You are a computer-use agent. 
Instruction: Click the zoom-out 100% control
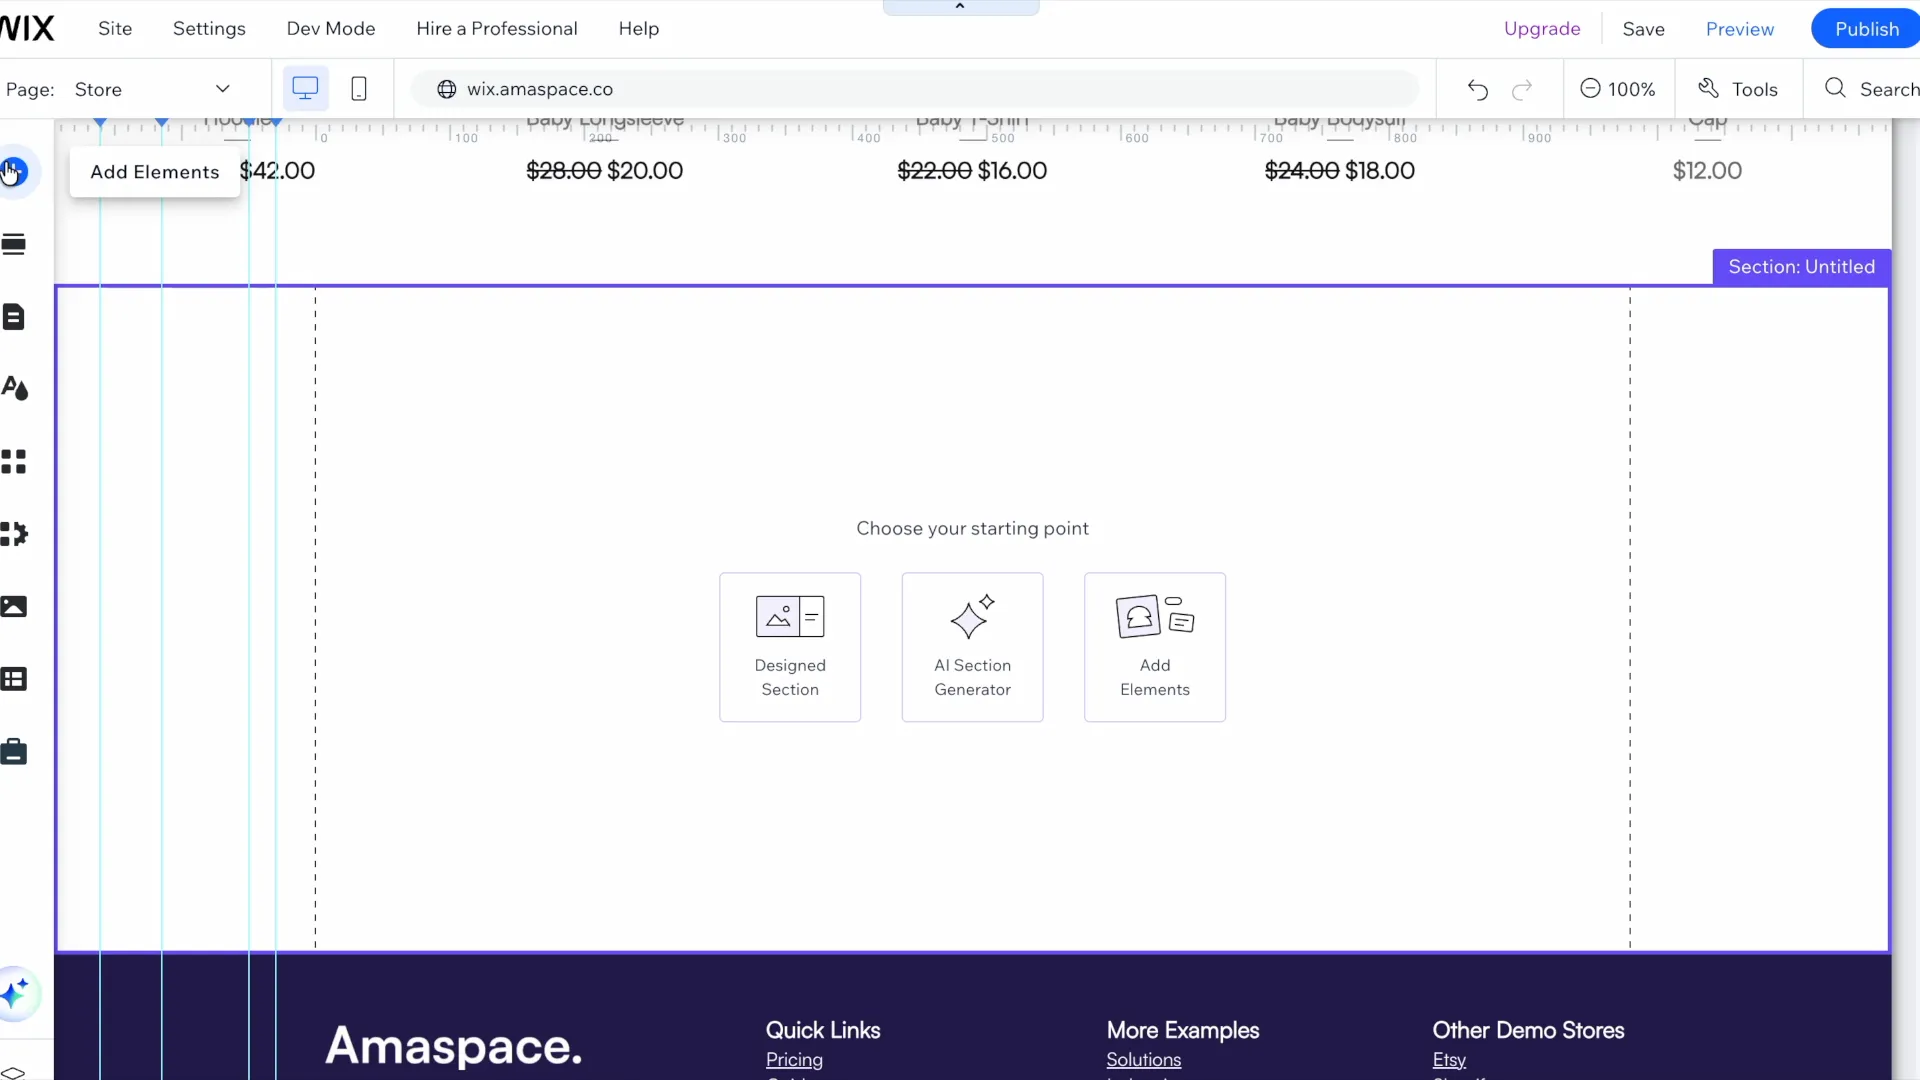click(1617, 89)
